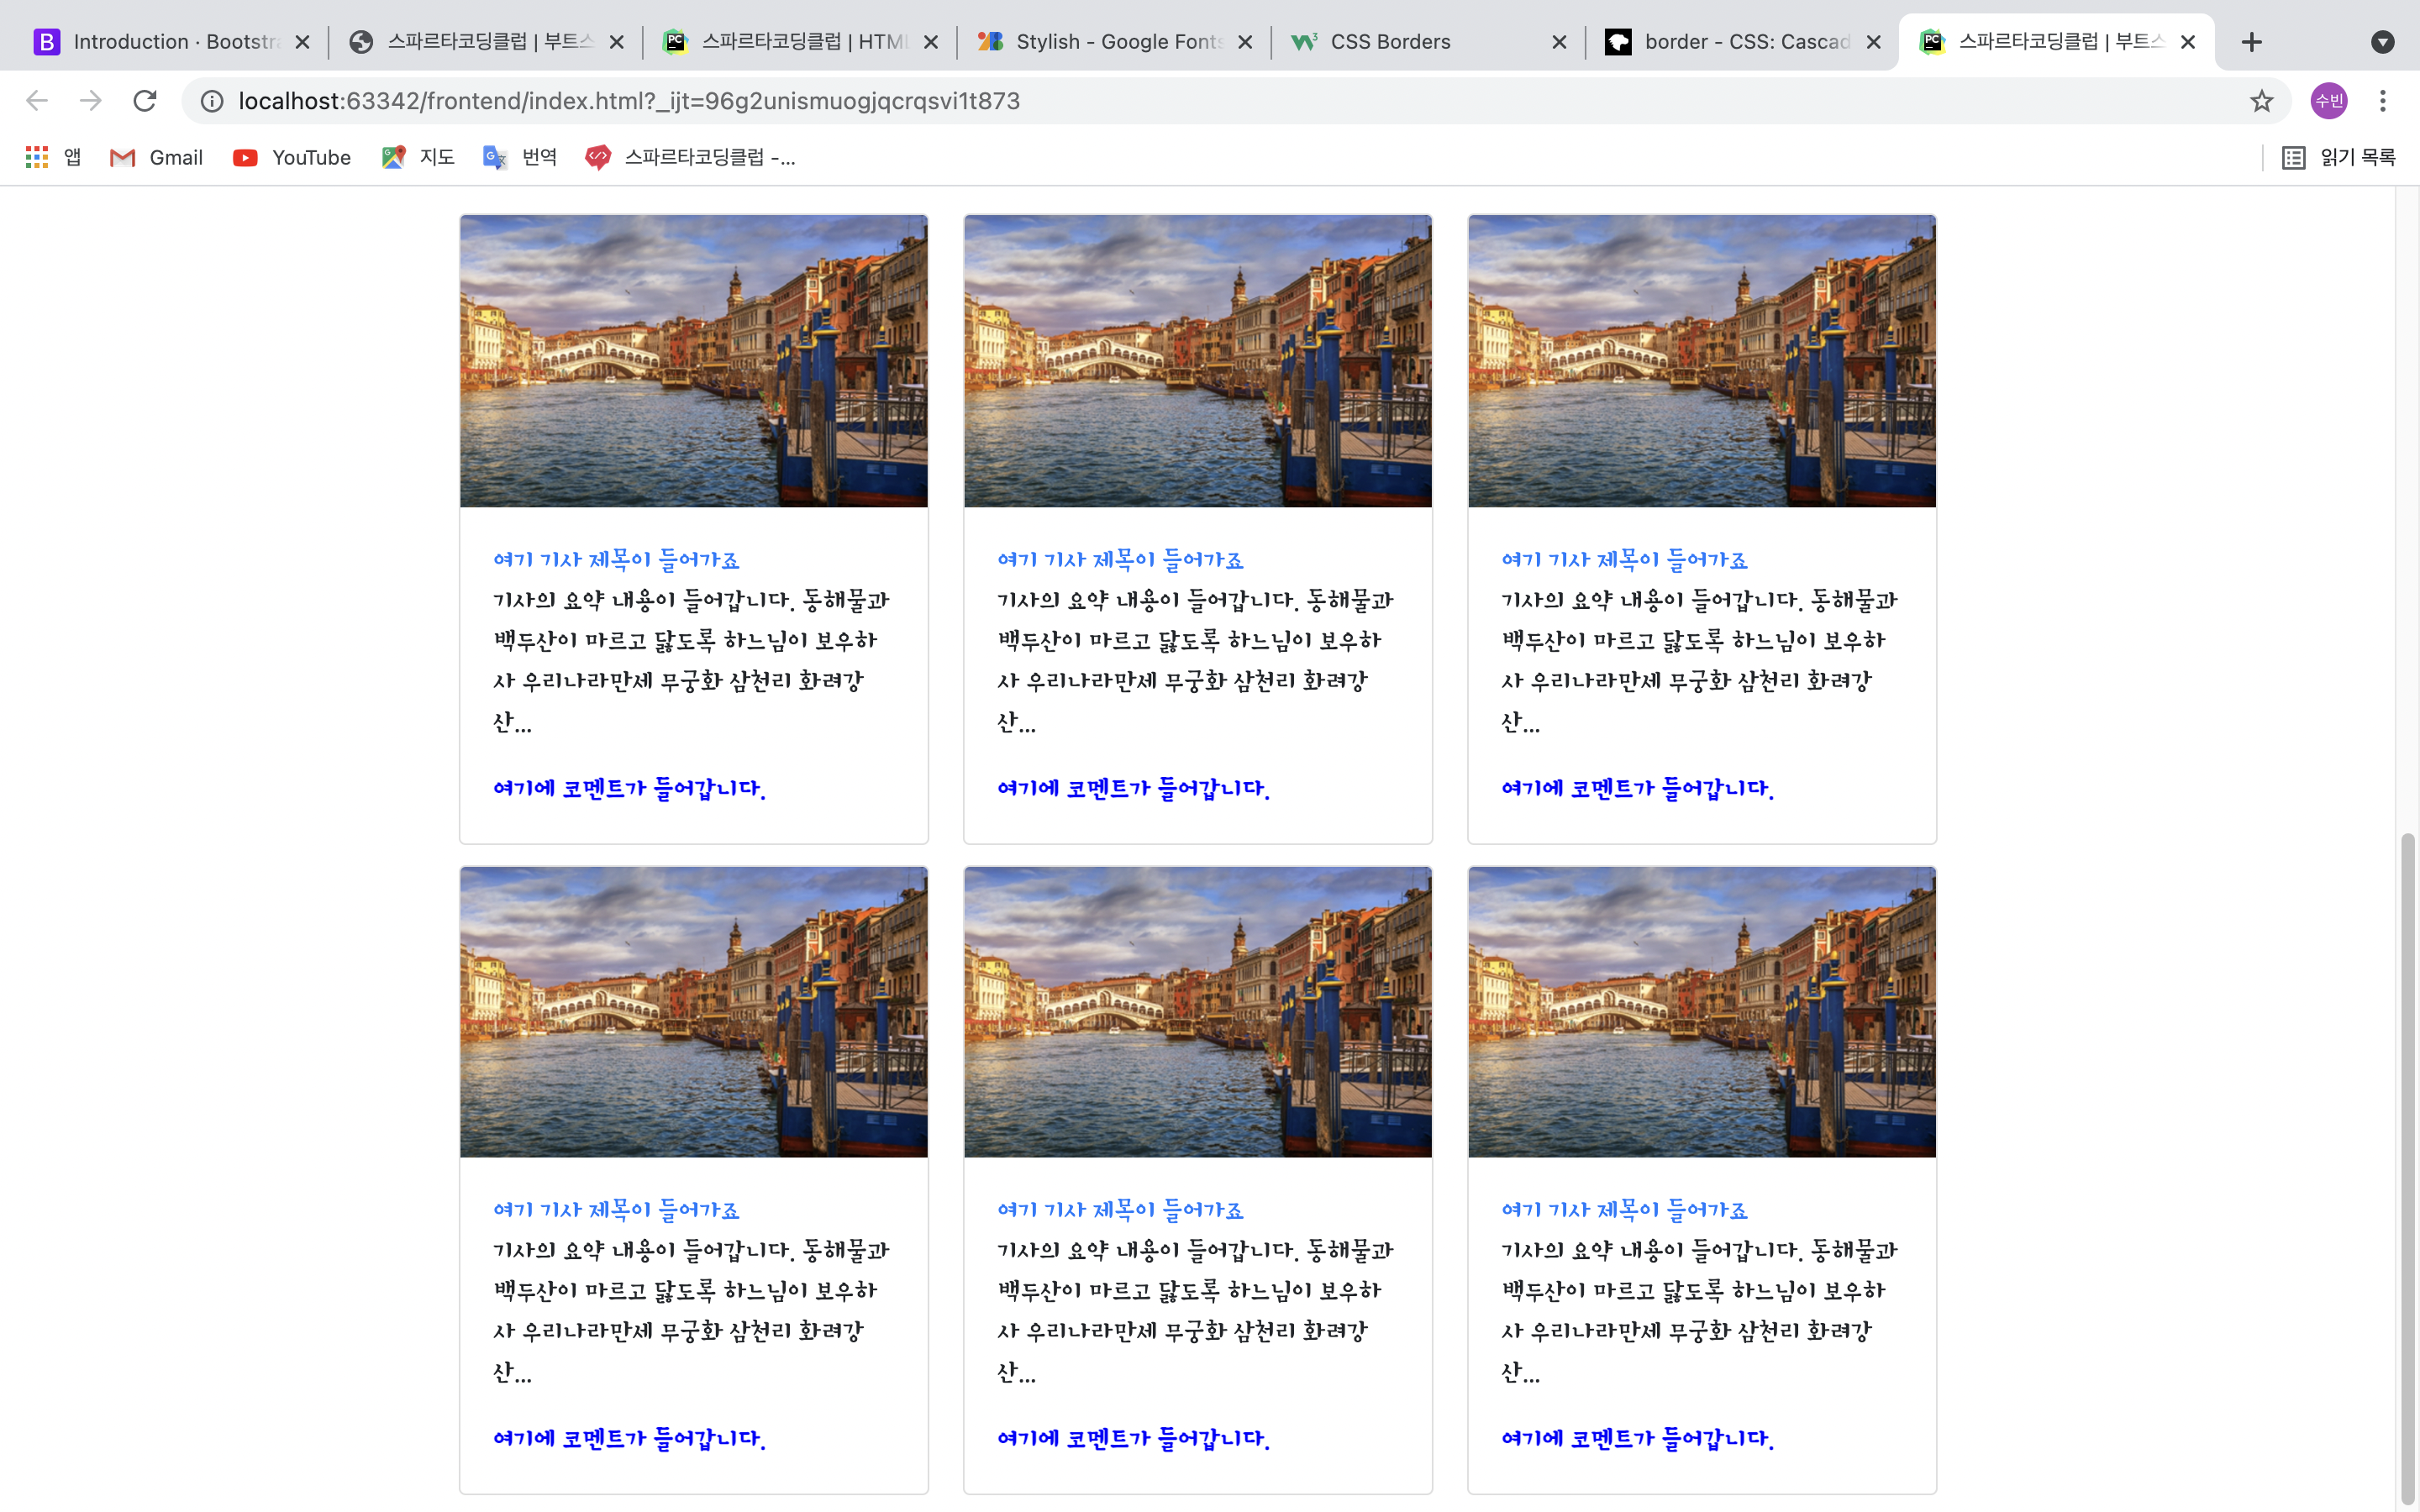Click bottom-right card's Venice canal image
2420x1512 pixels.
pyautogui.click(x=1701, y=1012)
